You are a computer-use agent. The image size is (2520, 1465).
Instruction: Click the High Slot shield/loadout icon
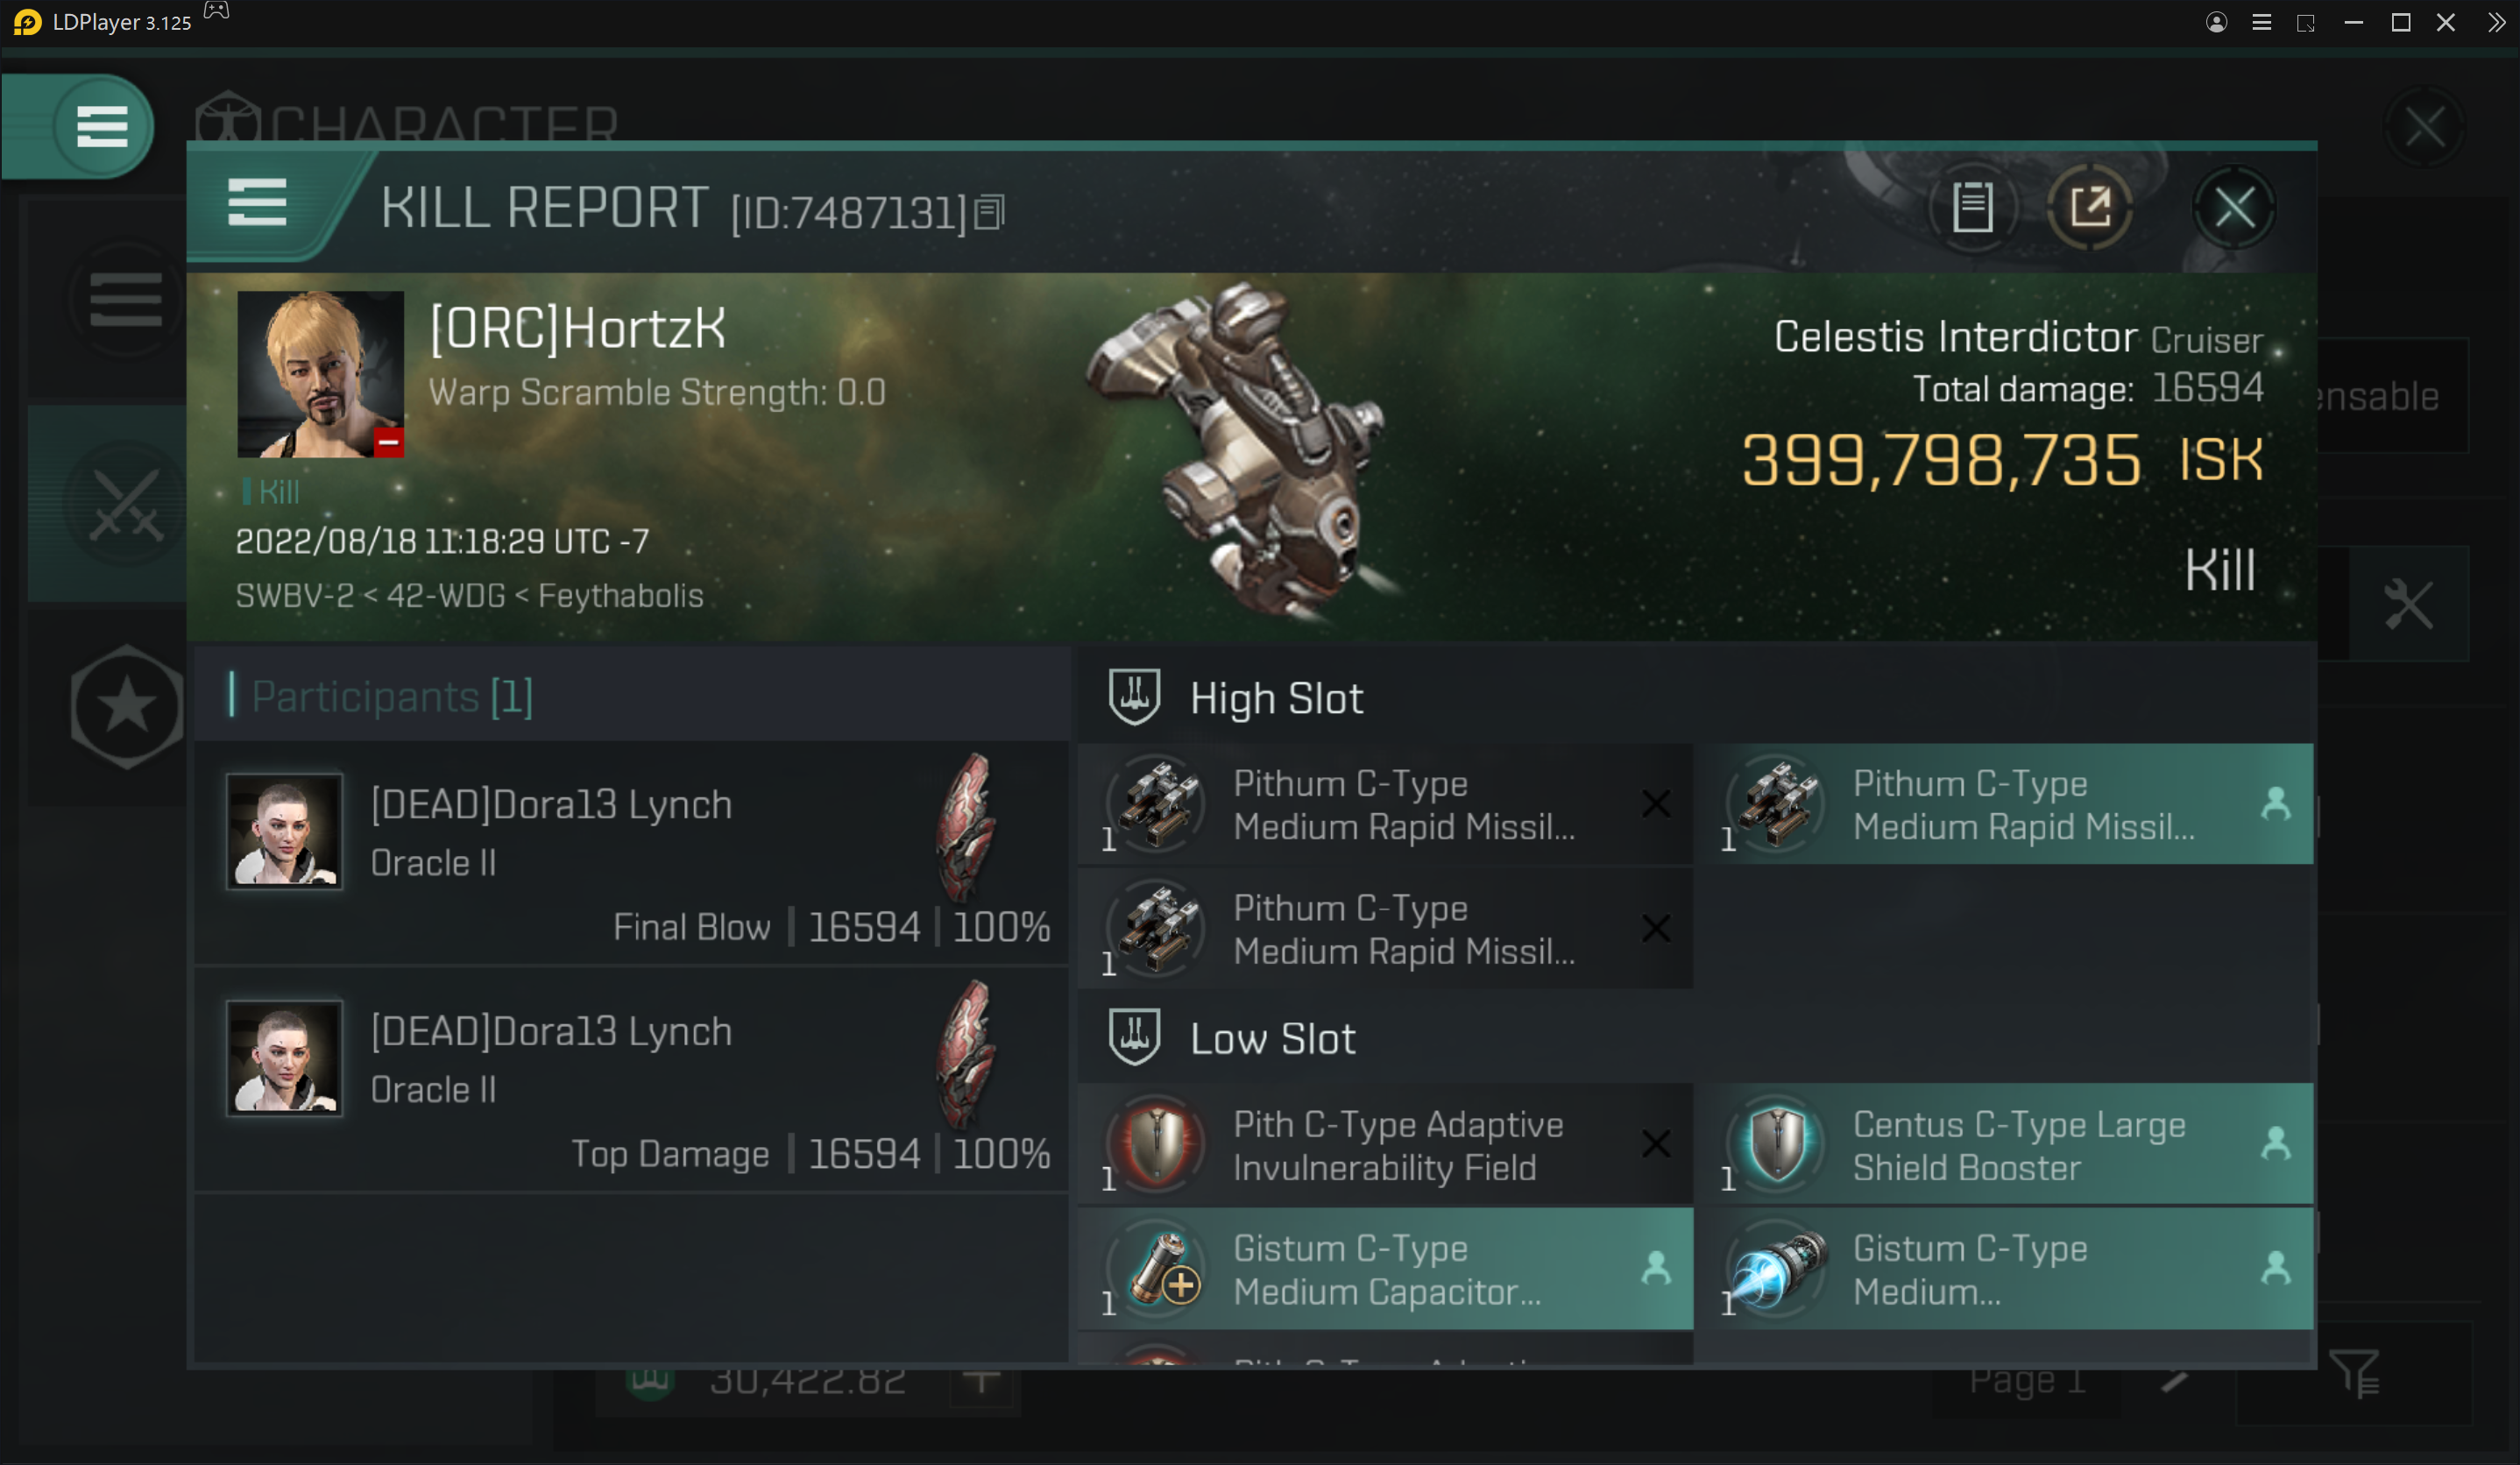(x=1134, y=697)
